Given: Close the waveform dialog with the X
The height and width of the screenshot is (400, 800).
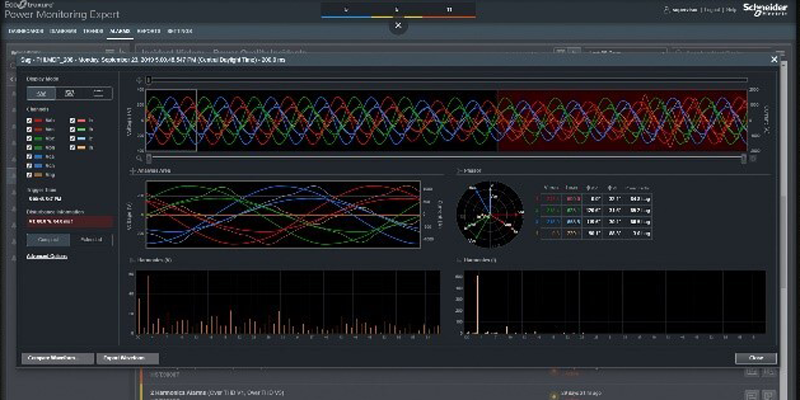Looking at the screenshot, I should click(x=773, y=60).
